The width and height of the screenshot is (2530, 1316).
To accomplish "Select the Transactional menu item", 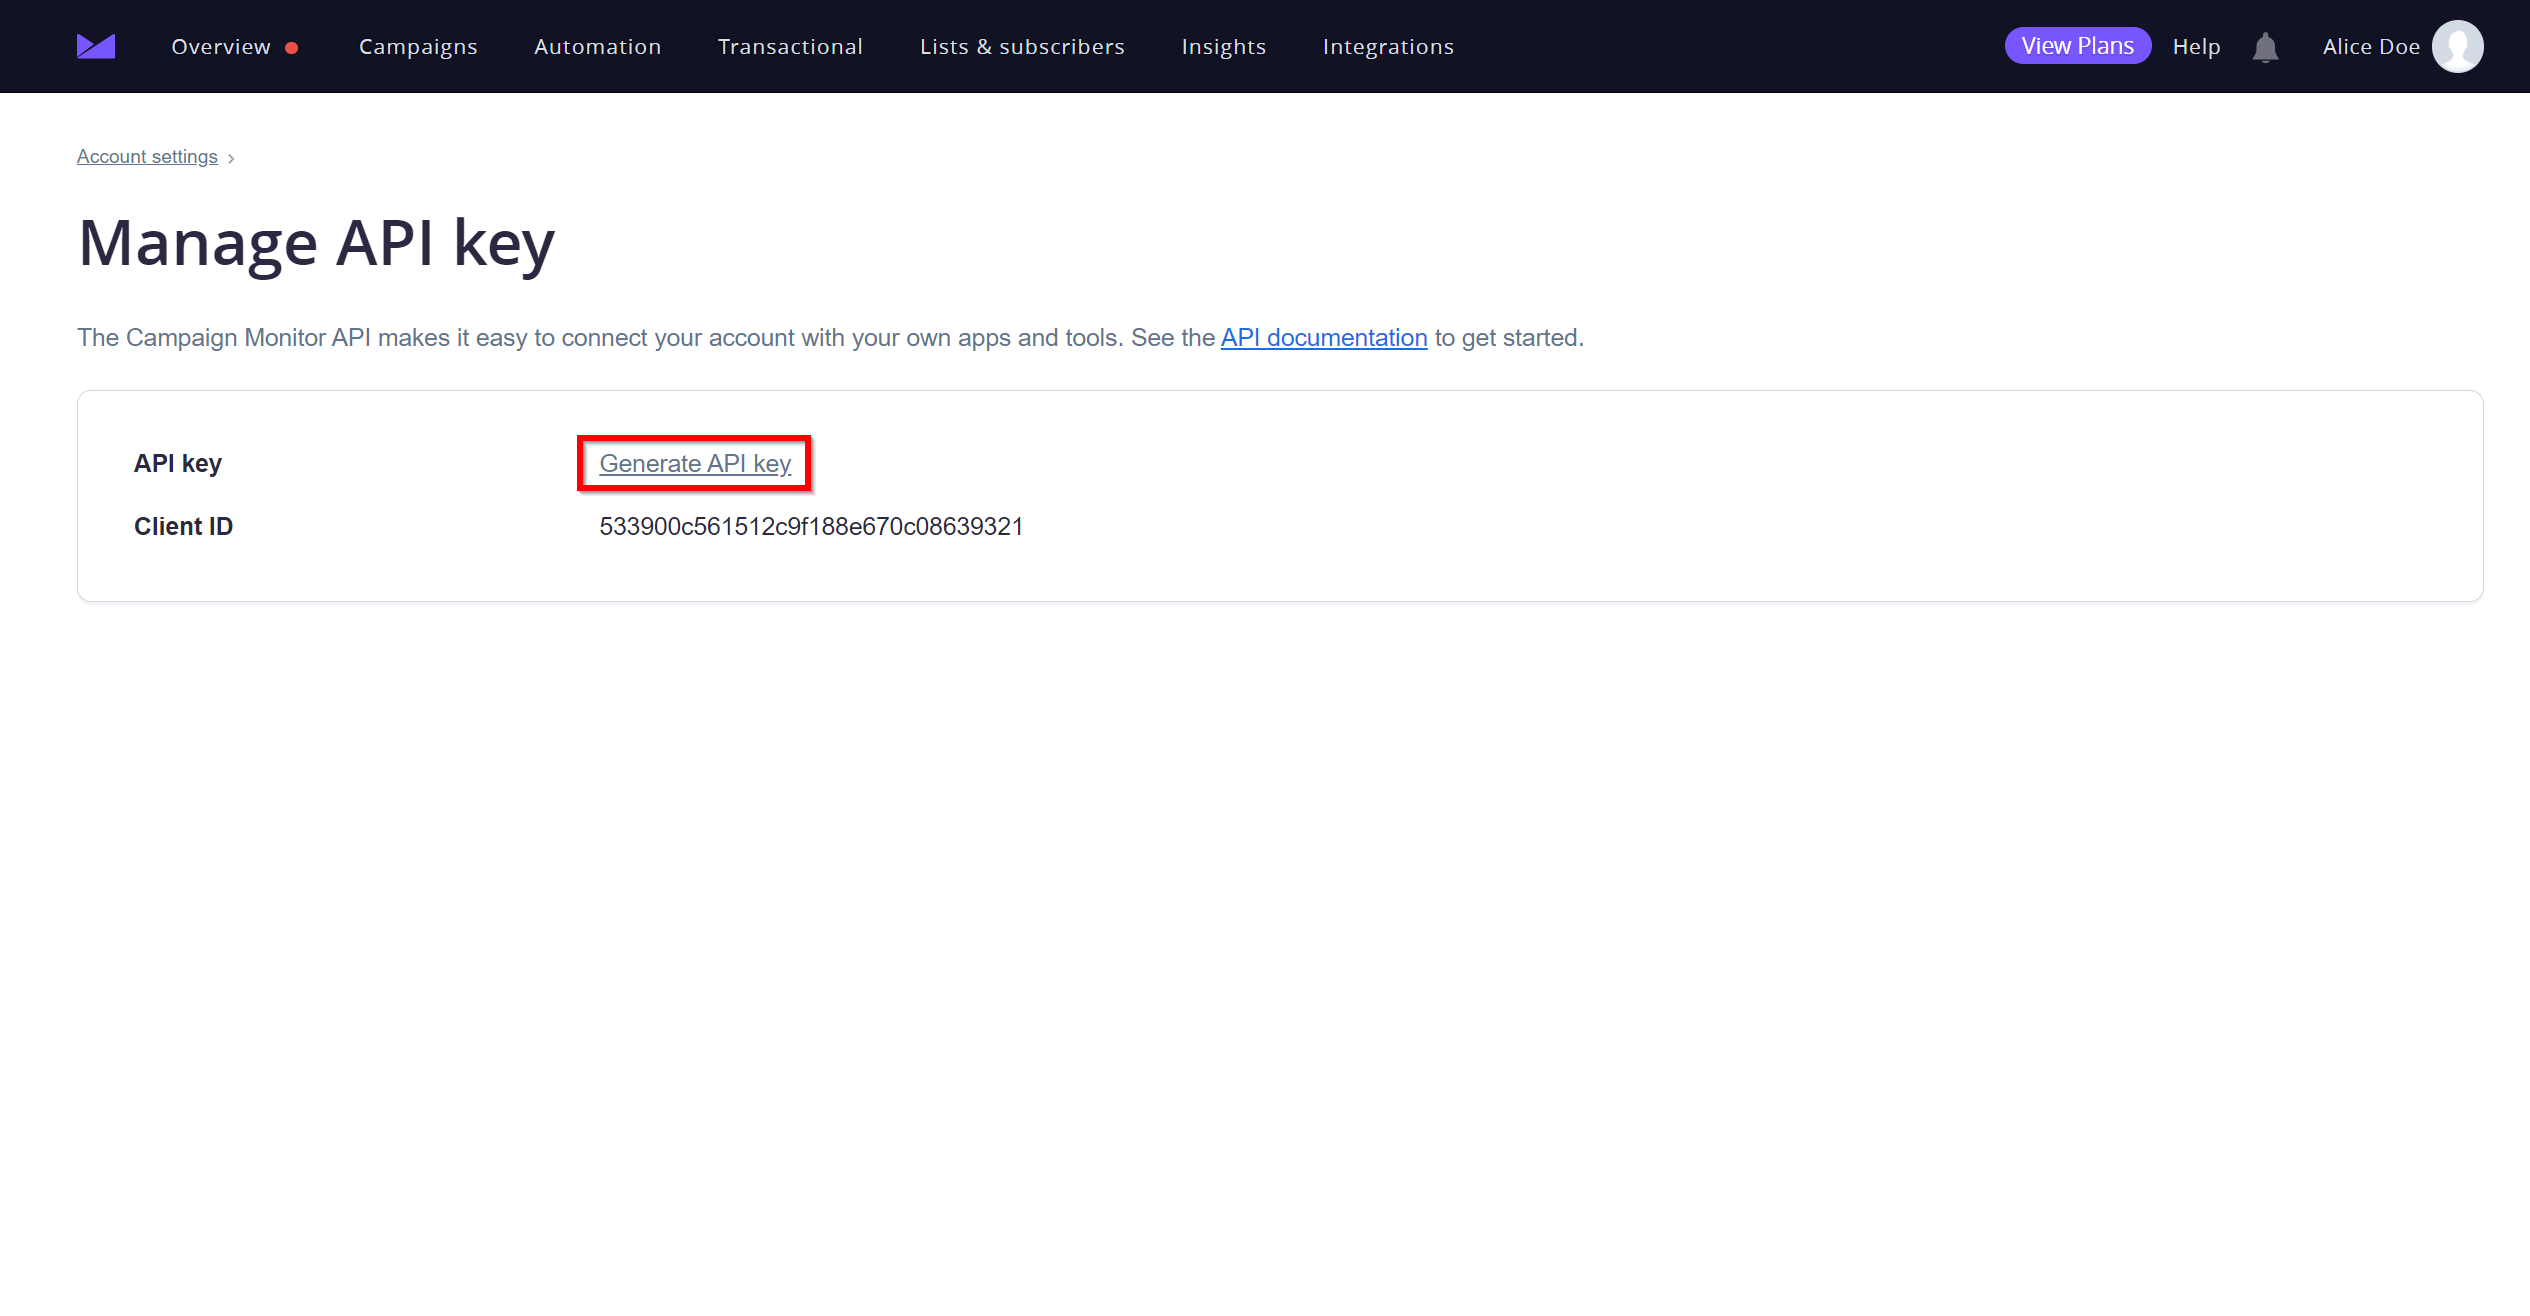I will 790,46.
